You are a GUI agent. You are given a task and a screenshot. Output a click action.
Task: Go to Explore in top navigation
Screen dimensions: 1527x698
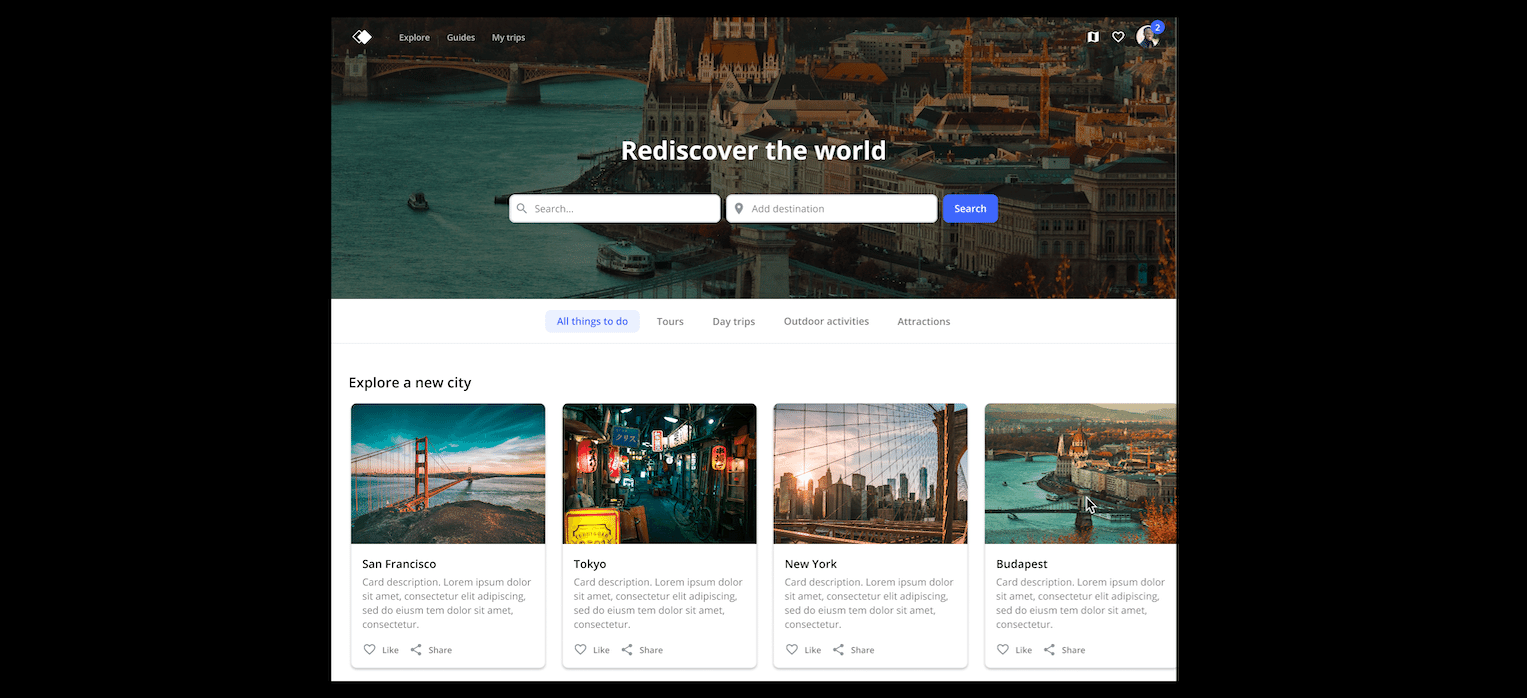(414, 38)
